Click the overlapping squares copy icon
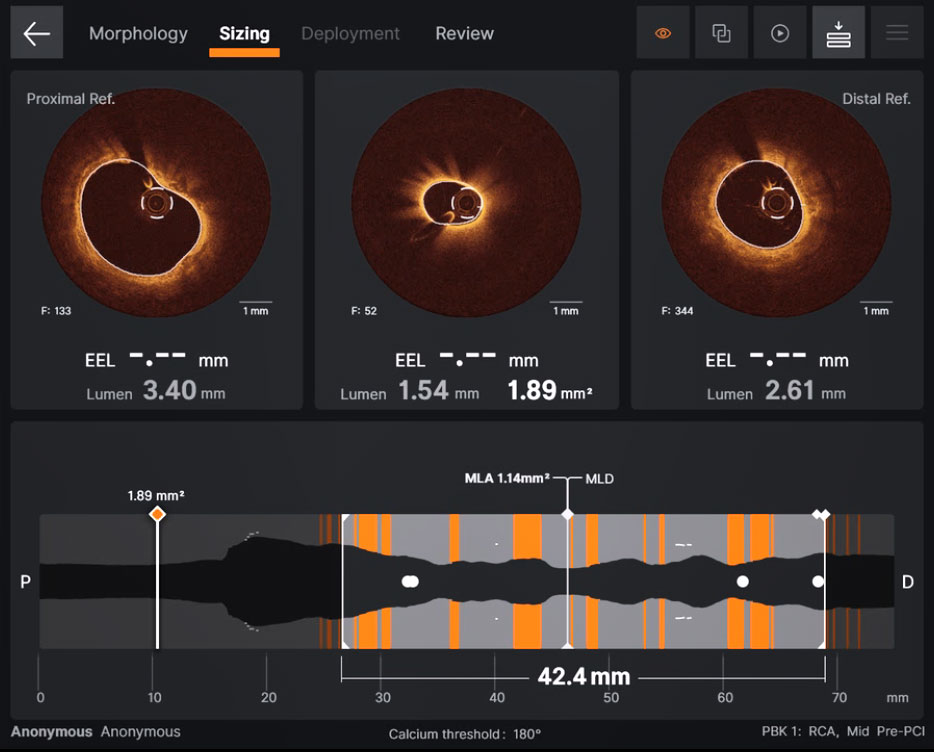934x752 pixels. 721,33
